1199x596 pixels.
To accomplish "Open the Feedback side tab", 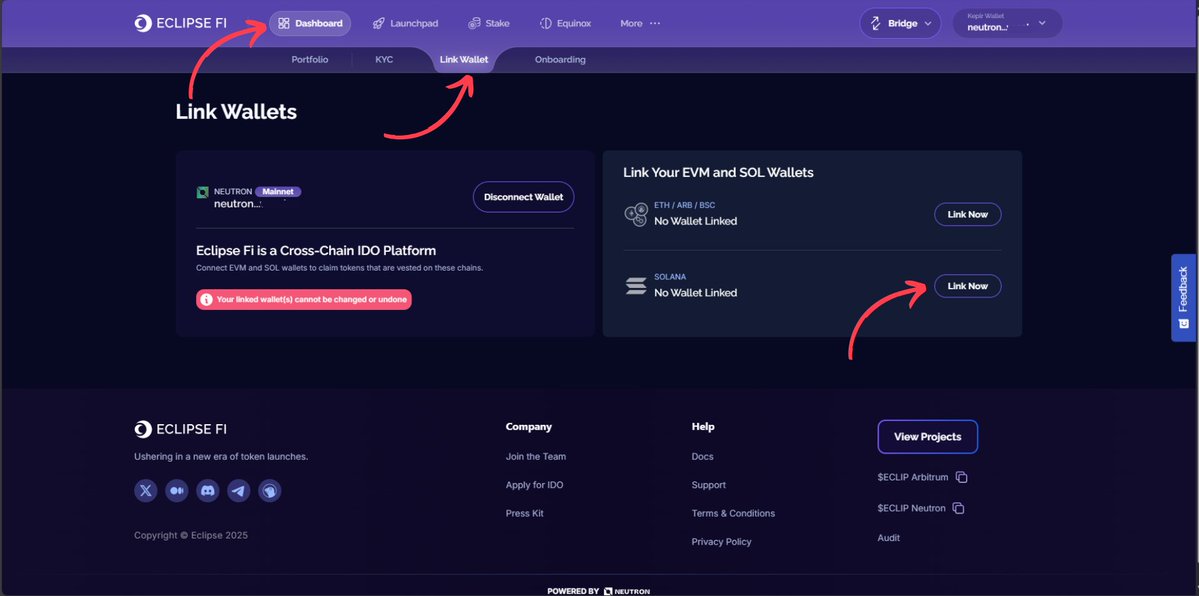I will point(1184,298).
